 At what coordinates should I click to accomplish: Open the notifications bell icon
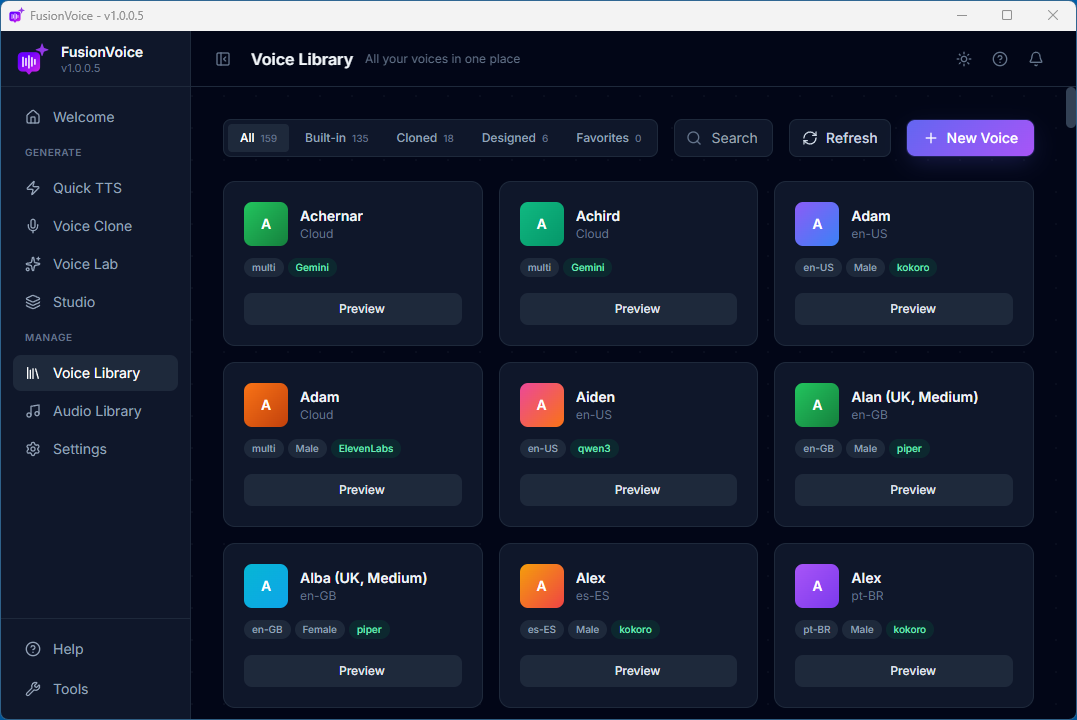pos(1036,59)
